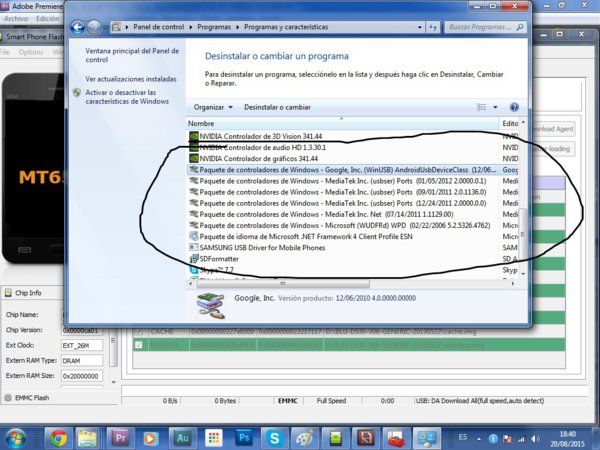This screenshot has width=600, height=450.
Task: Click the network signal tray icon
Action: pos(521,439)
